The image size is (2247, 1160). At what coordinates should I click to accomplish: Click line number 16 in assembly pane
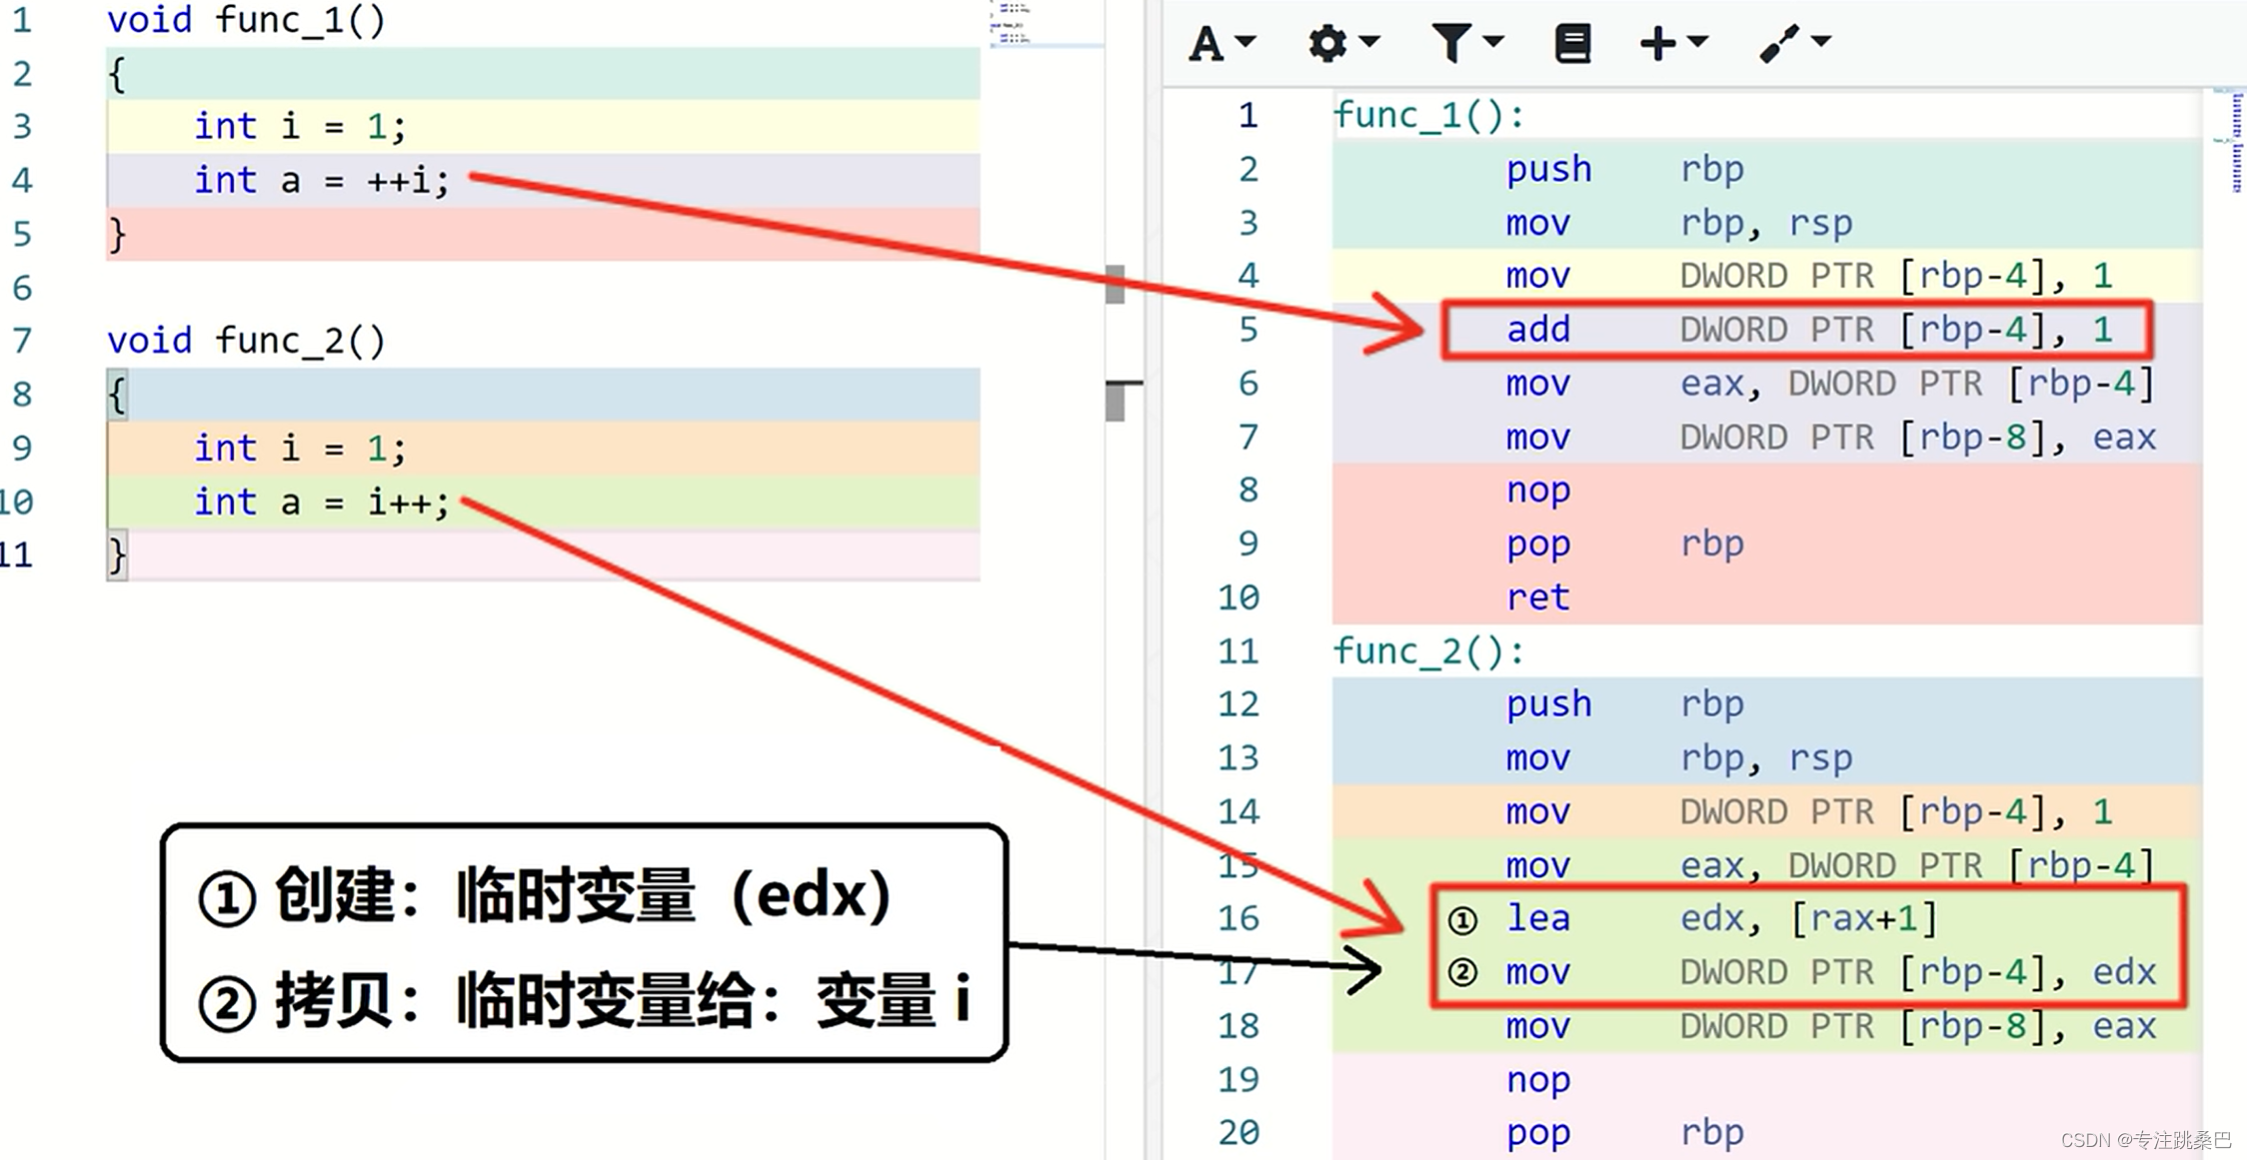1238,918
